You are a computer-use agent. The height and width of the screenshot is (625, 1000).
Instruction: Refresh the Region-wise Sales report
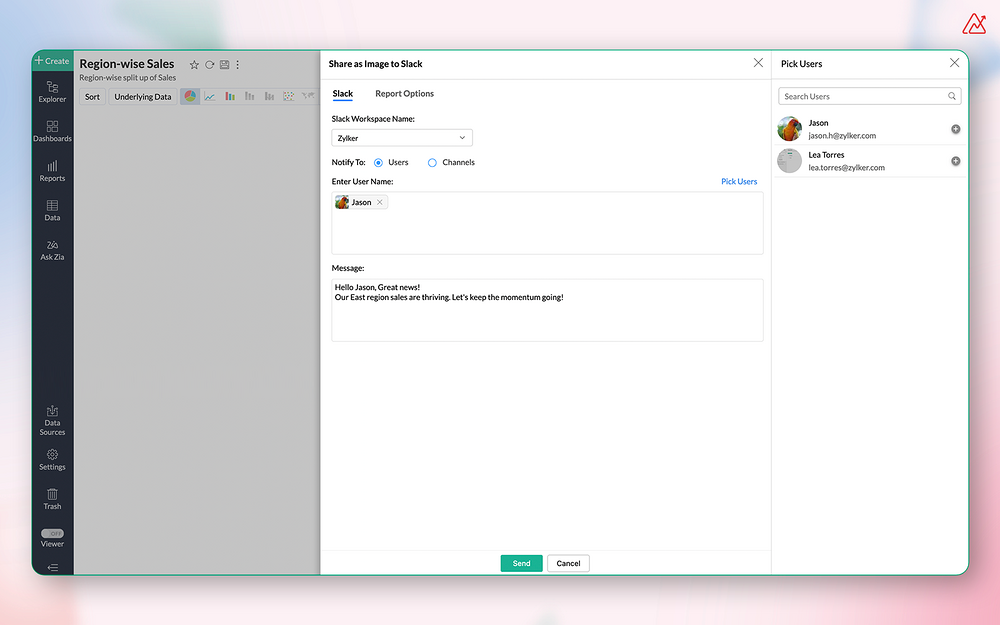[209, 64]
